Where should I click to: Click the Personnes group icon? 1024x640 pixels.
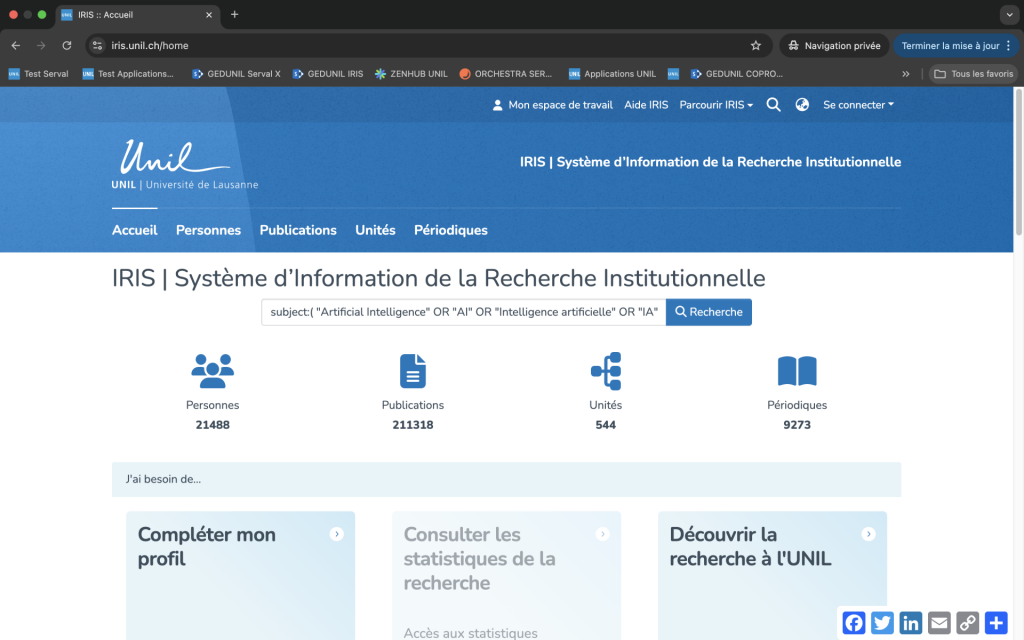212,371
